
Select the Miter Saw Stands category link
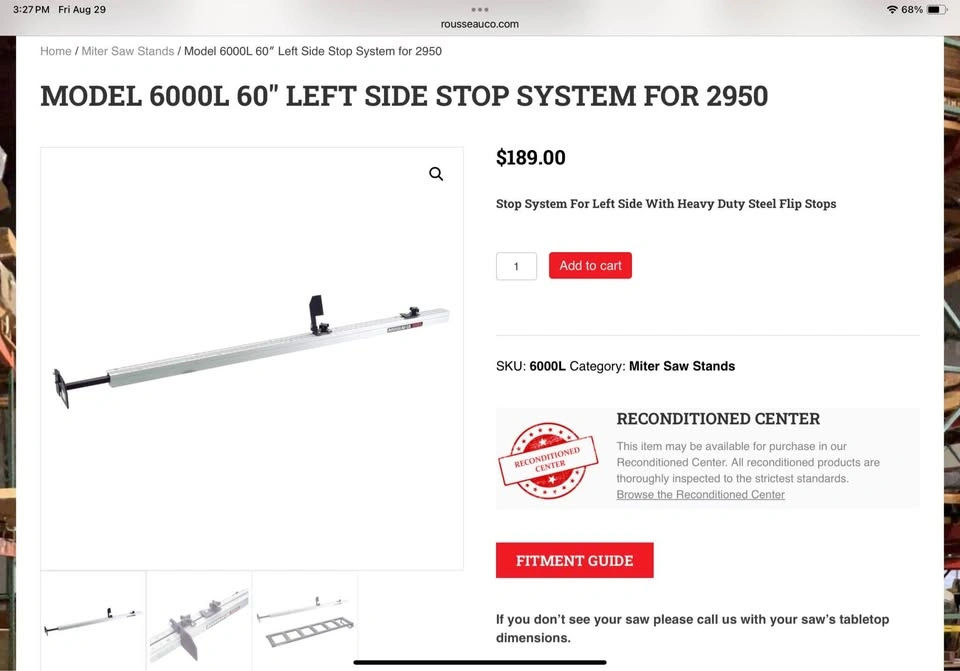[x=682, y=366]
